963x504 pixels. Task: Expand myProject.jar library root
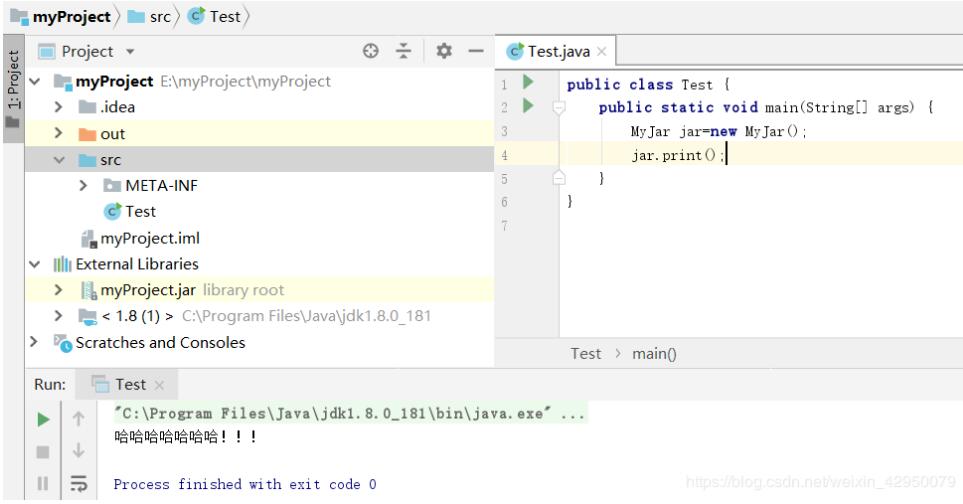[59, 291]
